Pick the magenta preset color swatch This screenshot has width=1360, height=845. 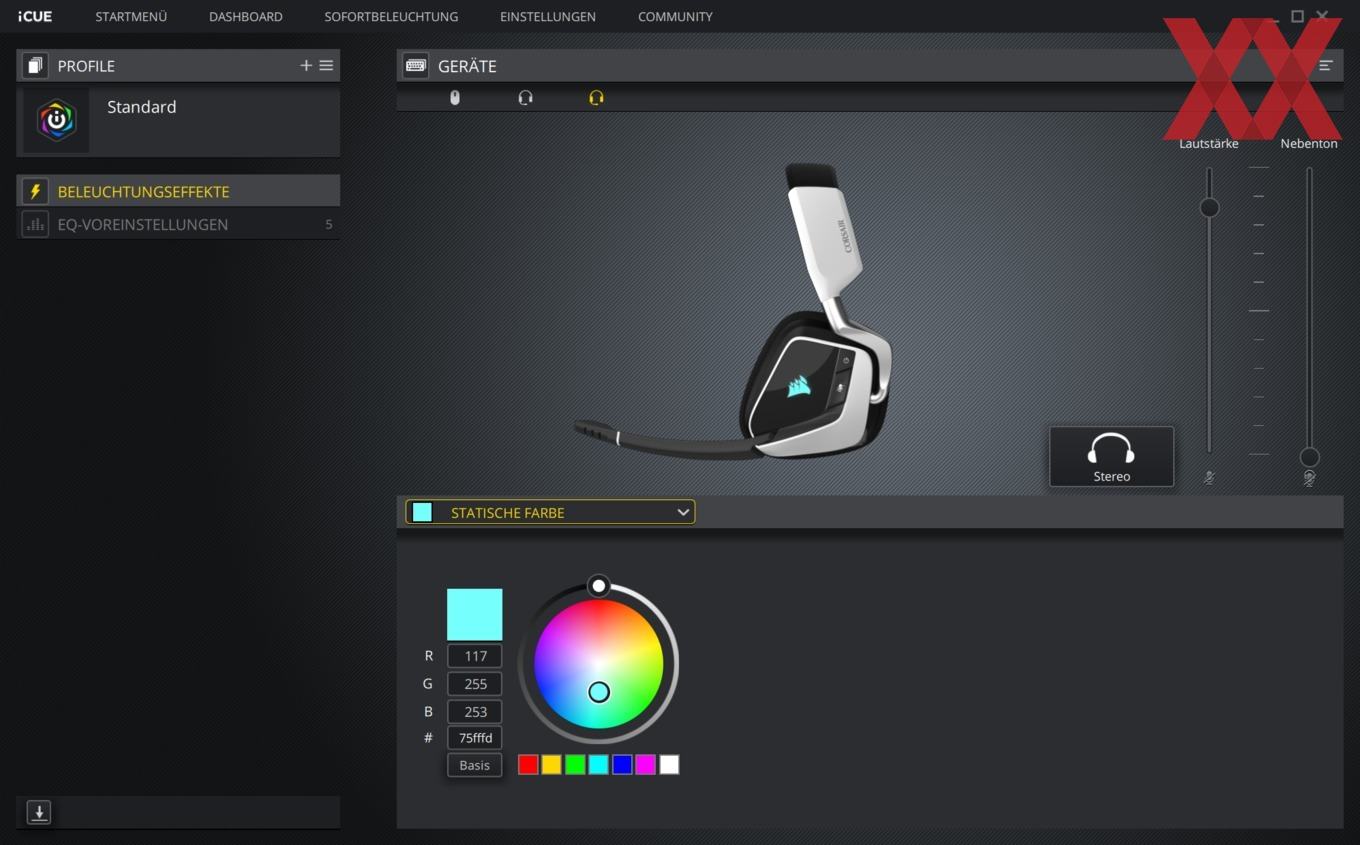tap(646, 765)
